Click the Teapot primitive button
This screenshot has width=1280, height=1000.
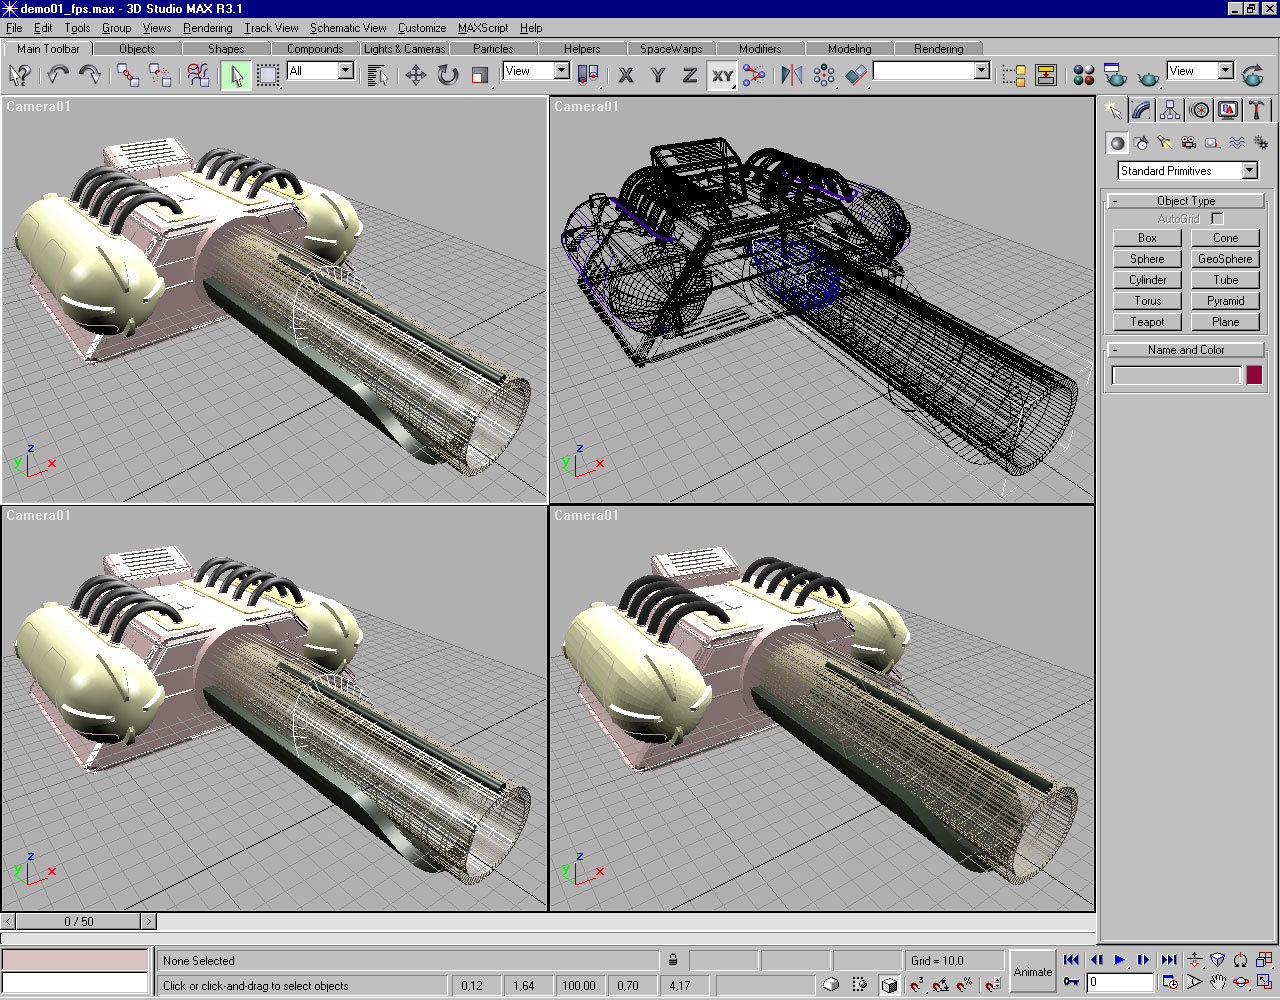1147,322
